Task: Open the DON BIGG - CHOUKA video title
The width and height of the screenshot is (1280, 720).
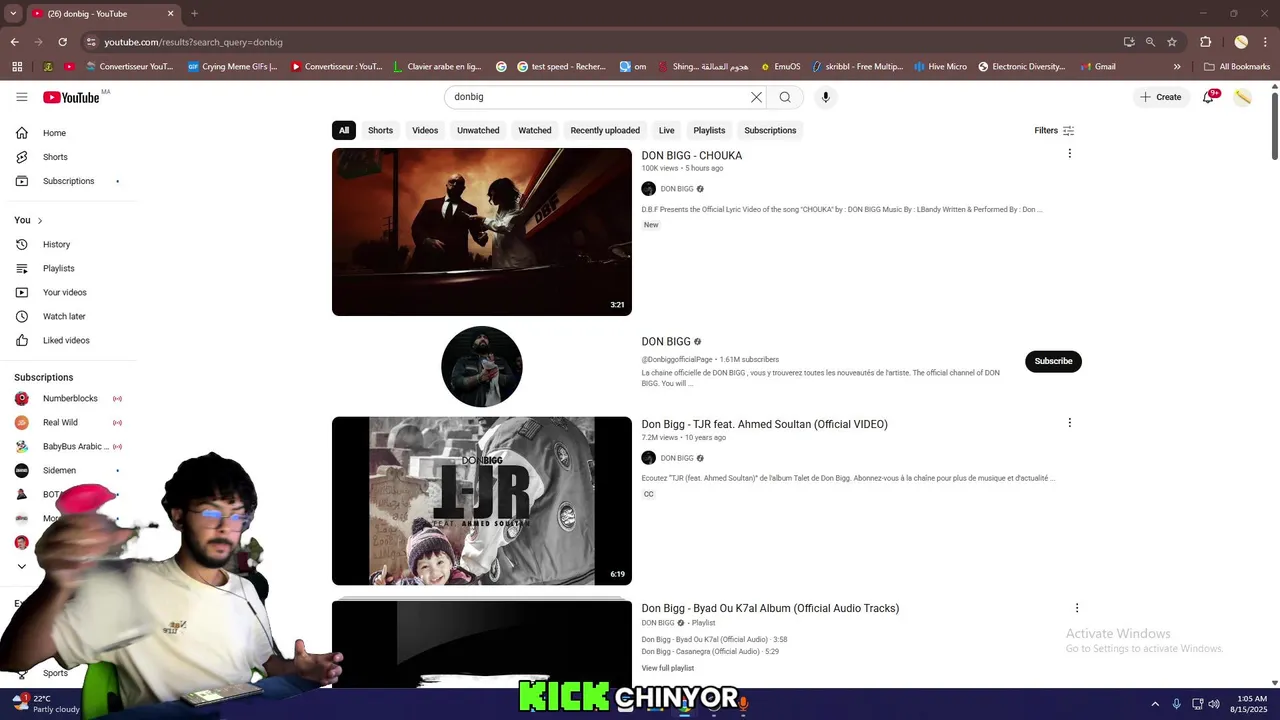Action: [692, 156]
